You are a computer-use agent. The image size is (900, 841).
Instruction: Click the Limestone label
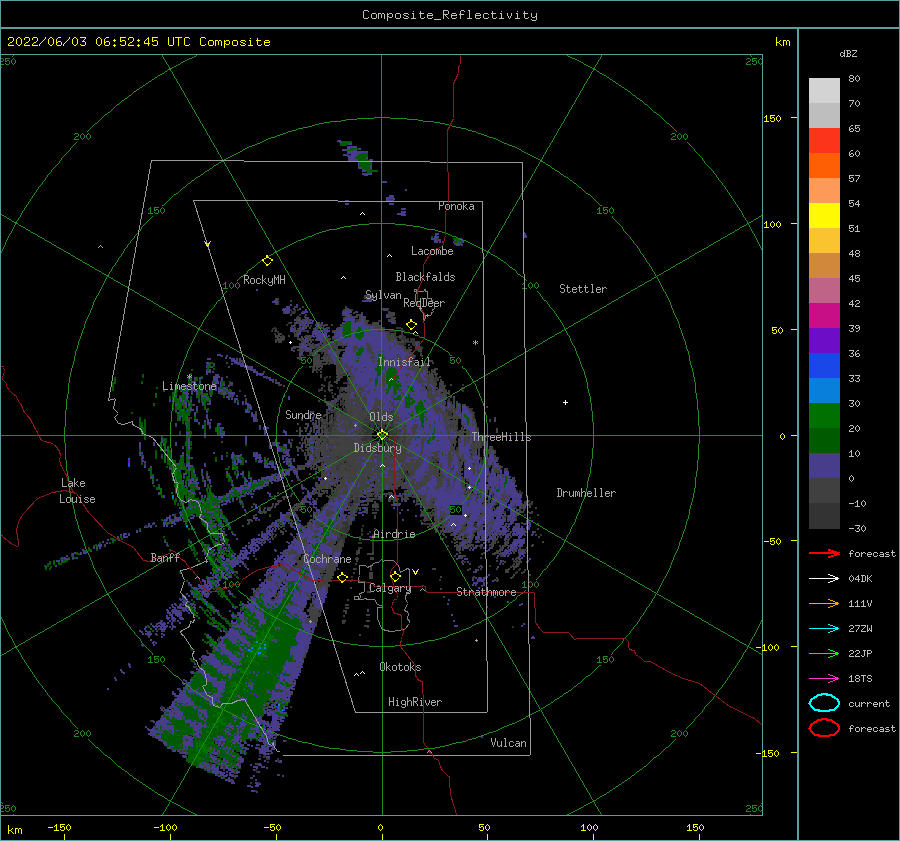(x=189, y=386)
